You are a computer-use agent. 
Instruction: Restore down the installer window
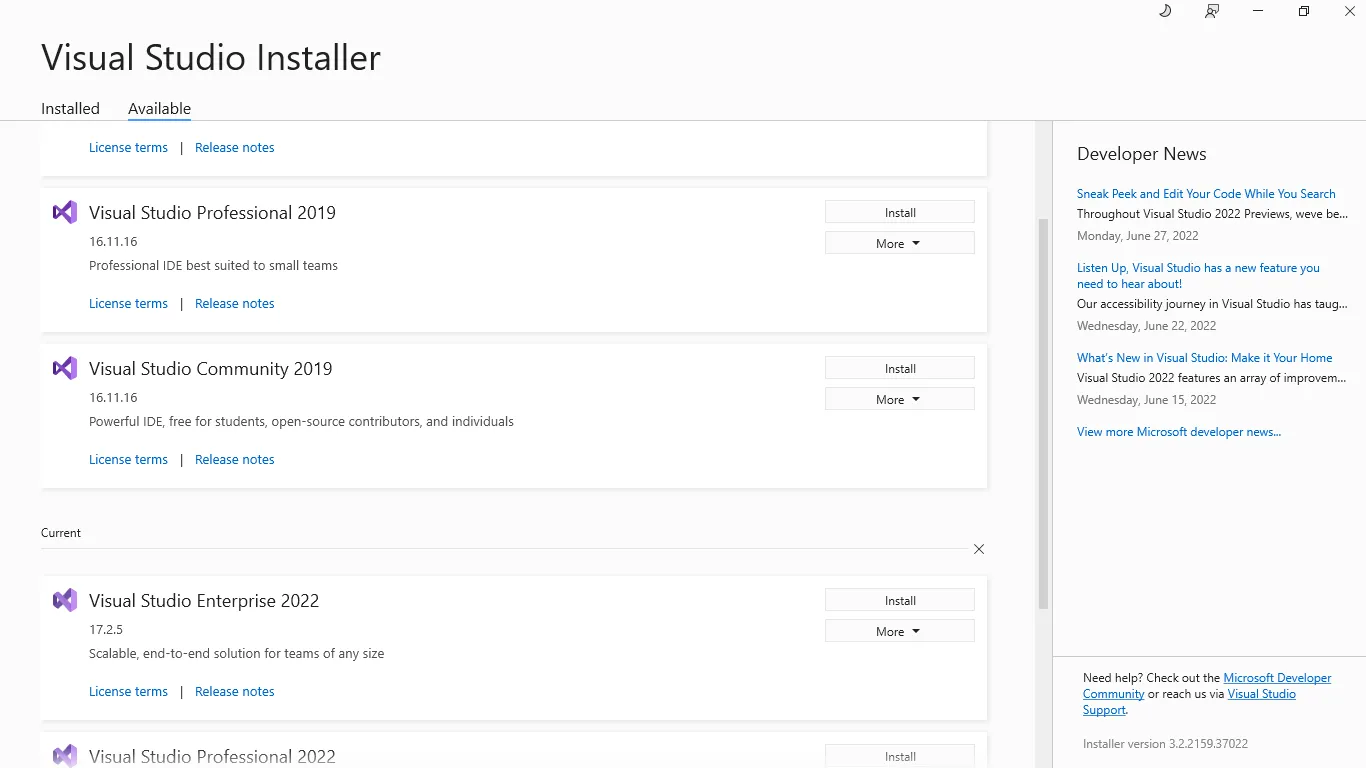click(x=1304, y=11)
